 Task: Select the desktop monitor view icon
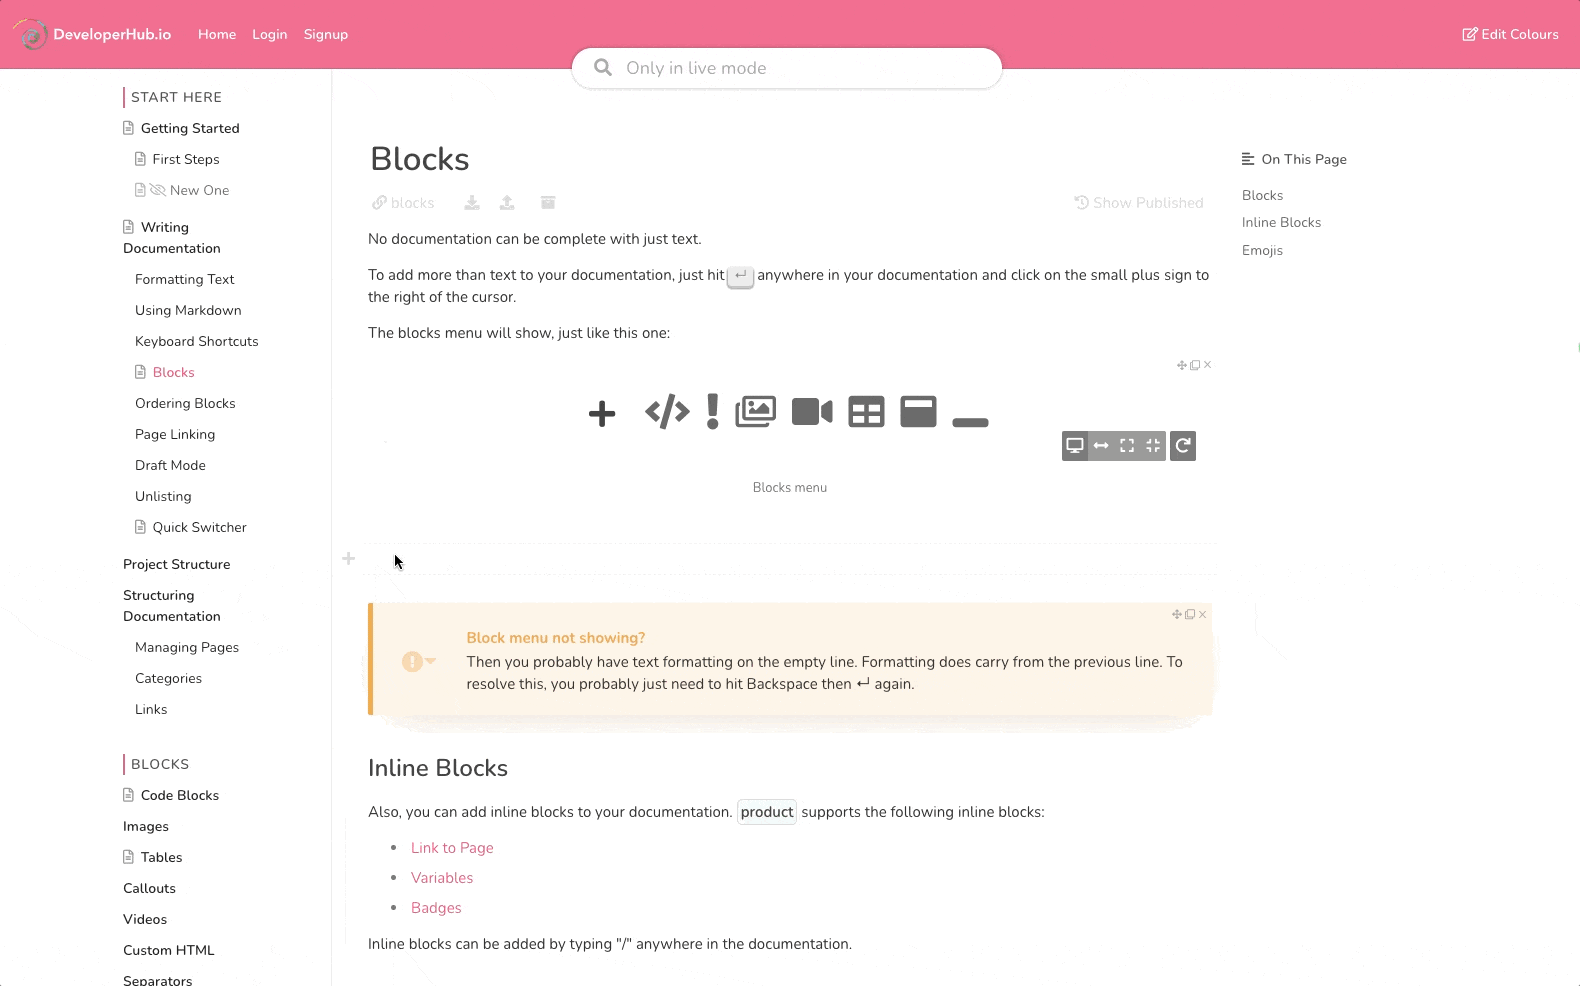click(1075, 446)
